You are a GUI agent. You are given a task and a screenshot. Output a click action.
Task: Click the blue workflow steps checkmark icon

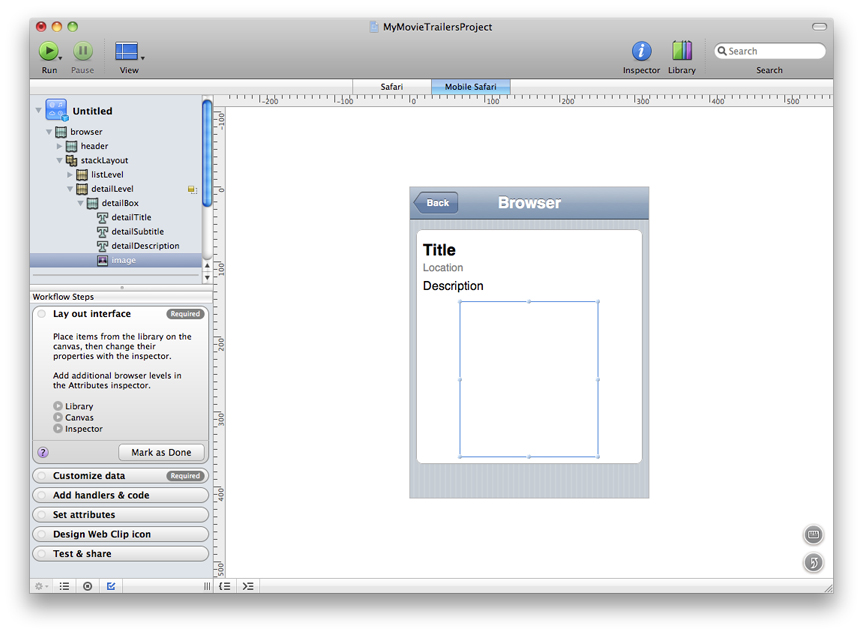click(111, 586)
